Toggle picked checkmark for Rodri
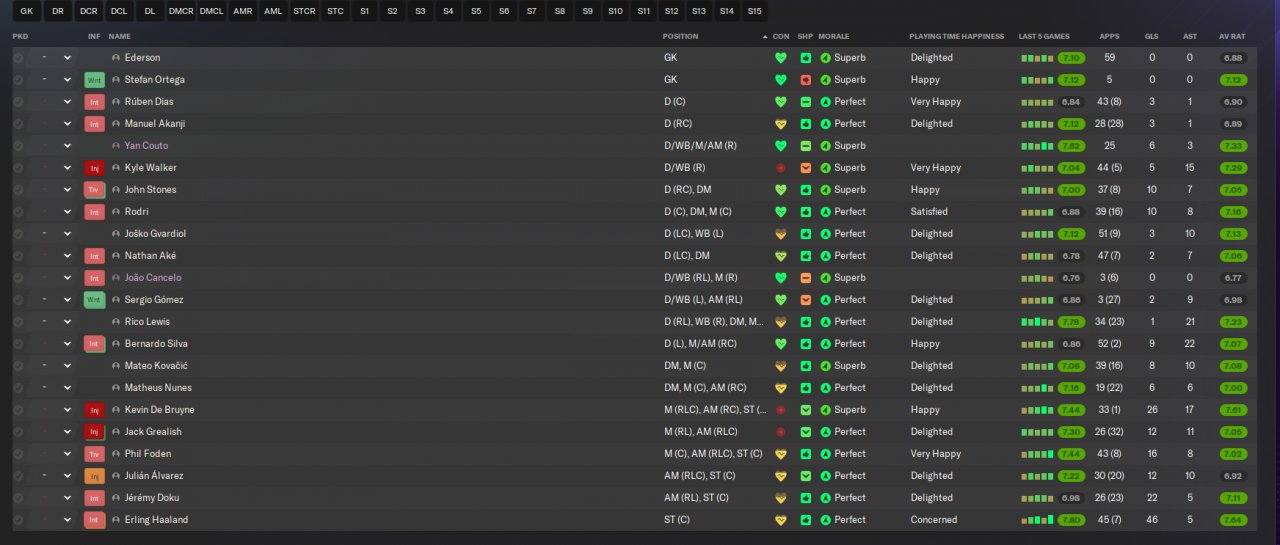 [x=18, y=212]
